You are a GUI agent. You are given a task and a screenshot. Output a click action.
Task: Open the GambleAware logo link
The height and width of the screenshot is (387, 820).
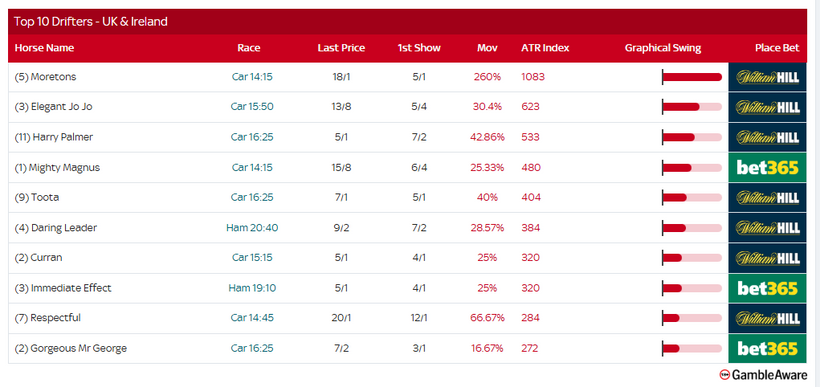pyautogui.click(x=763, y=374)
